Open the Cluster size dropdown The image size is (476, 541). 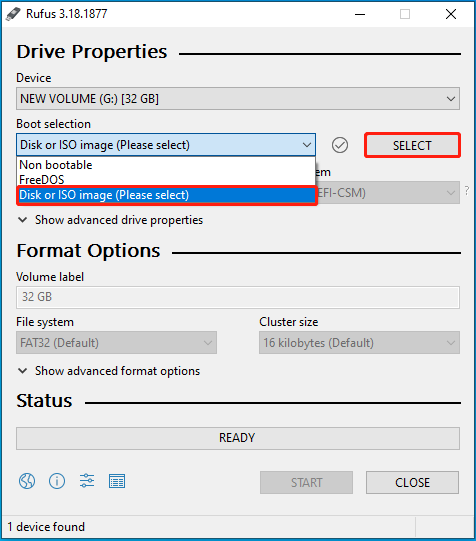pos(359,343)
